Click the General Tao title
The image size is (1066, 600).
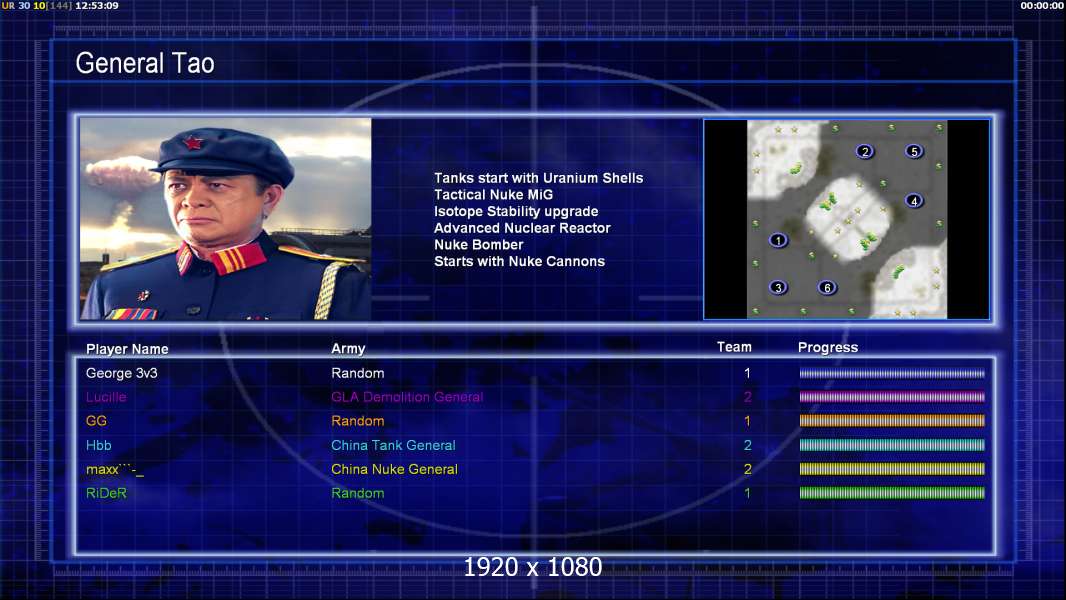pos(145,63)
